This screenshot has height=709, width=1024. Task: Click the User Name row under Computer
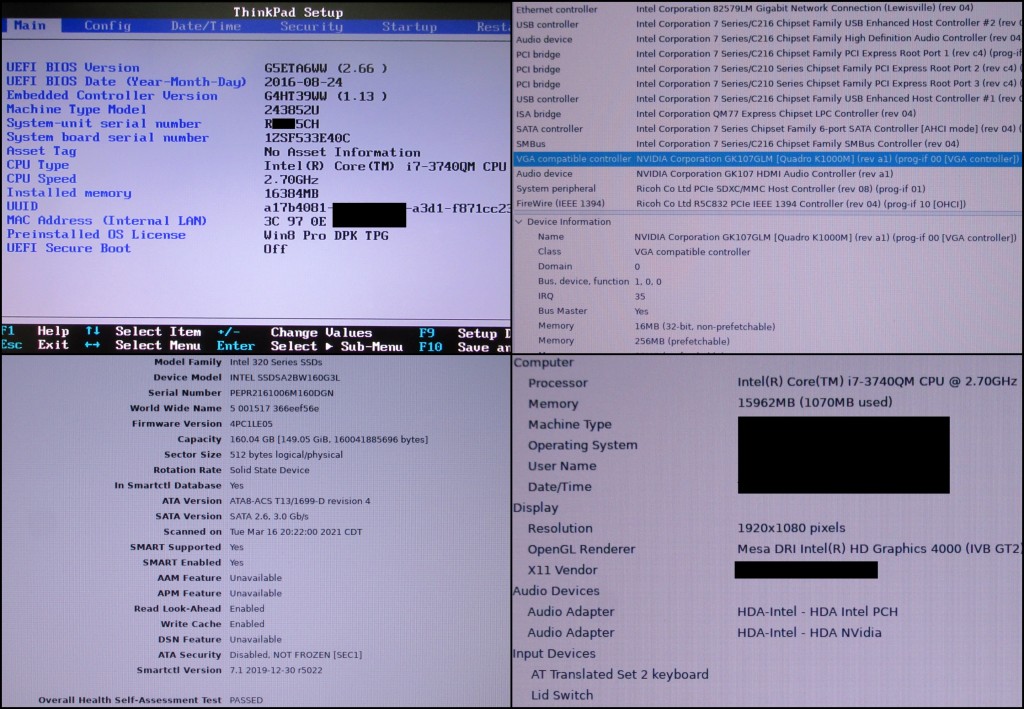click(767, 466)
